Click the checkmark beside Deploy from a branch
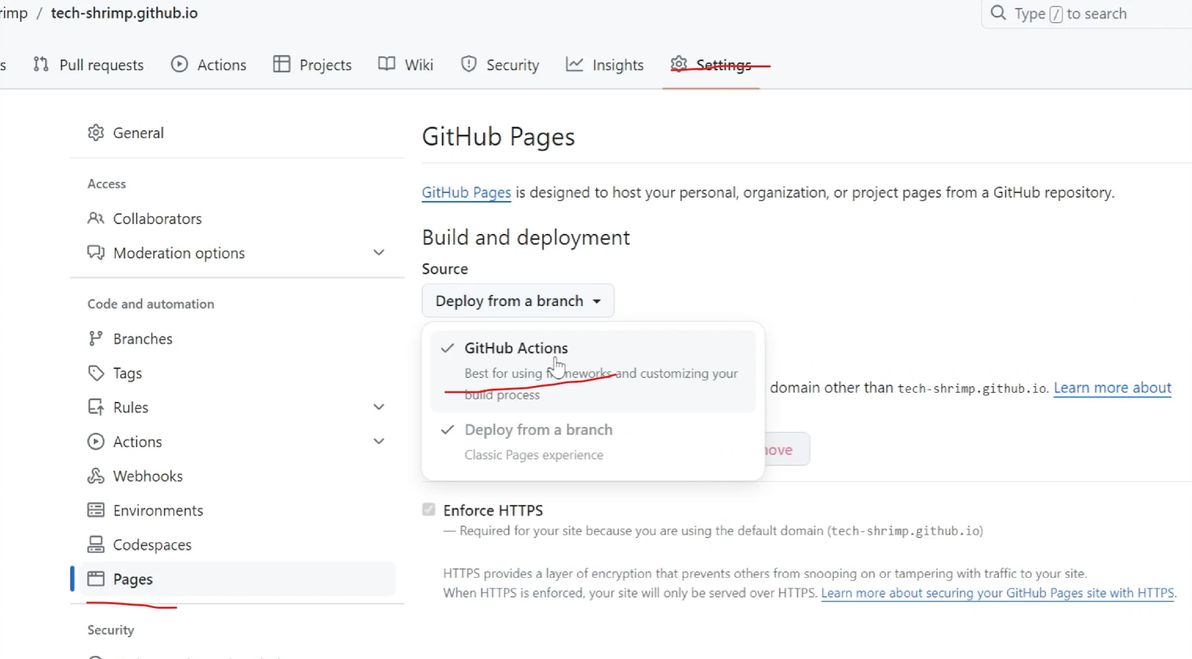Image resolution: width=1192 pixels, height=659 pixels. pos(448,430)
